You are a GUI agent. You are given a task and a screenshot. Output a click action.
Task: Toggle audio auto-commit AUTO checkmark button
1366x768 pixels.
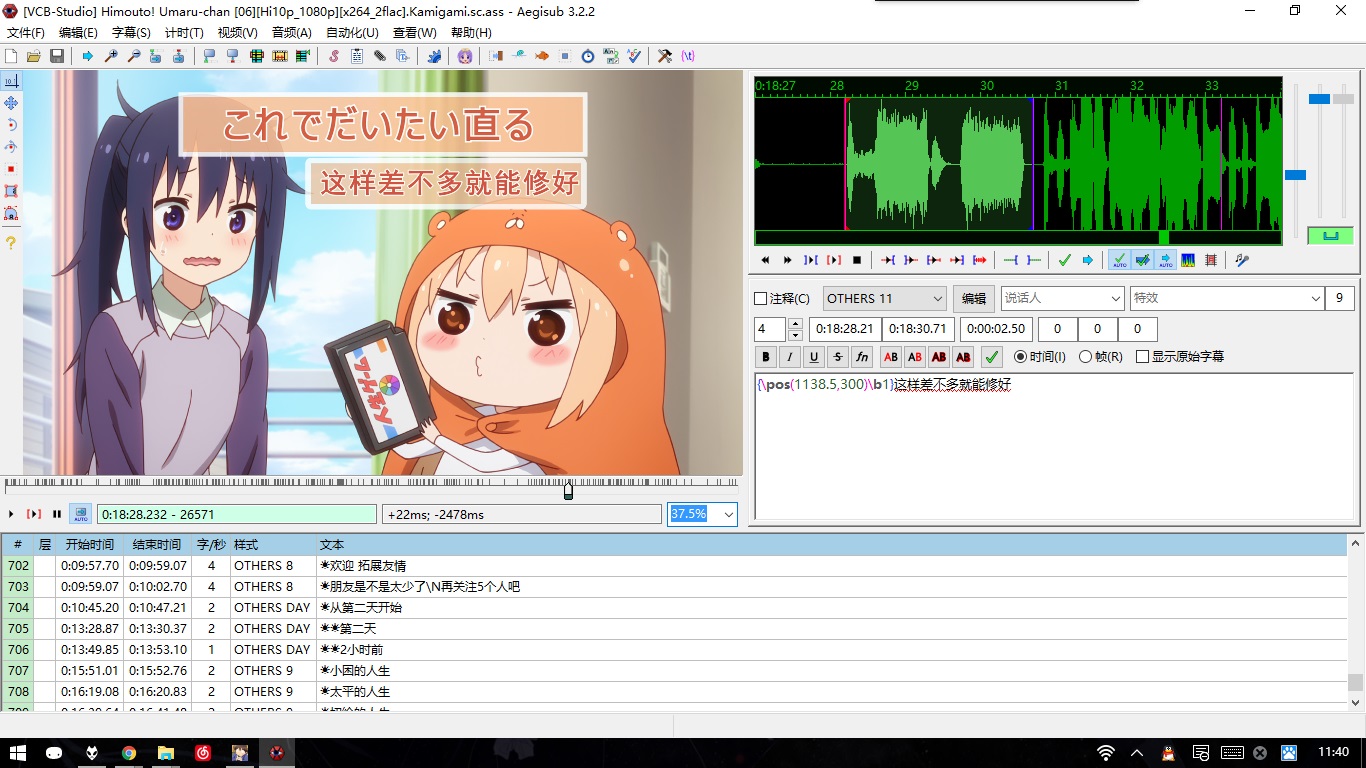pos(1119,260)
